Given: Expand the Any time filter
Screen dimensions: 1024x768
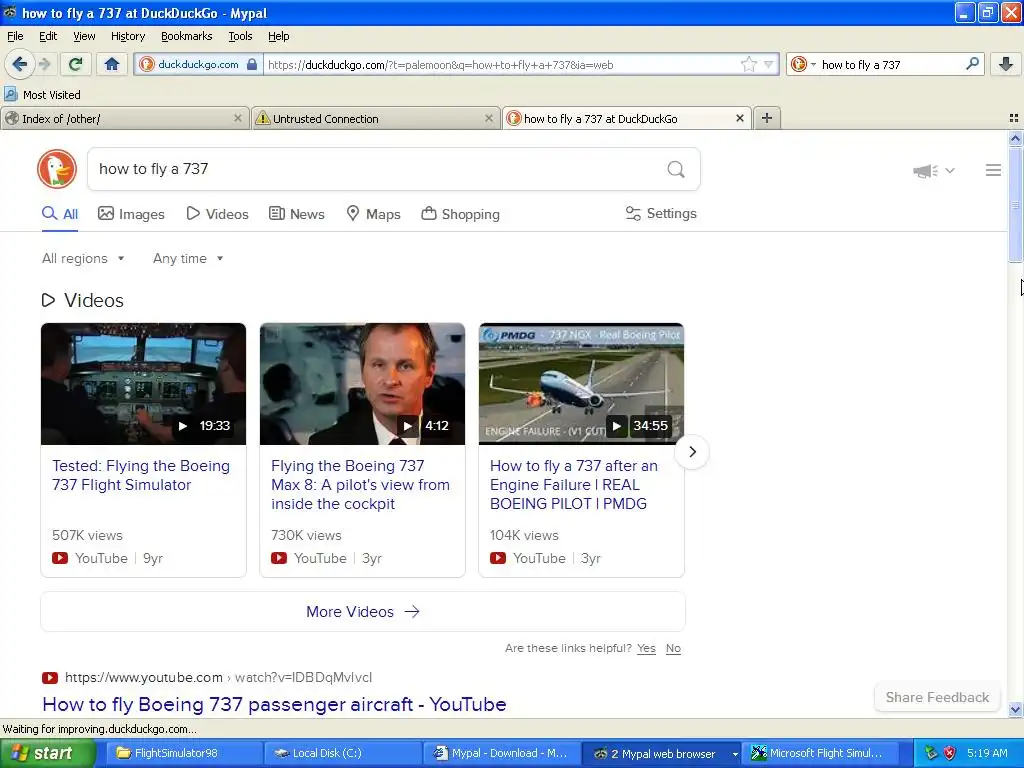Looking at the screenshot, I should [x=188, y=259].
